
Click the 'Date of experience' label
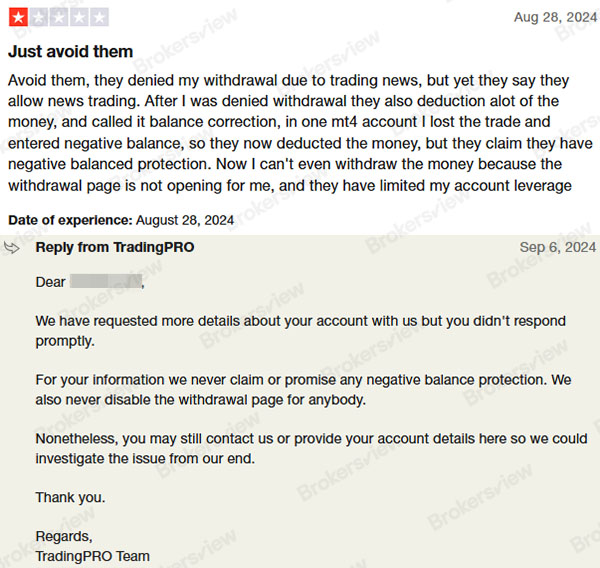pyautogui.click(x=69, y=220)
